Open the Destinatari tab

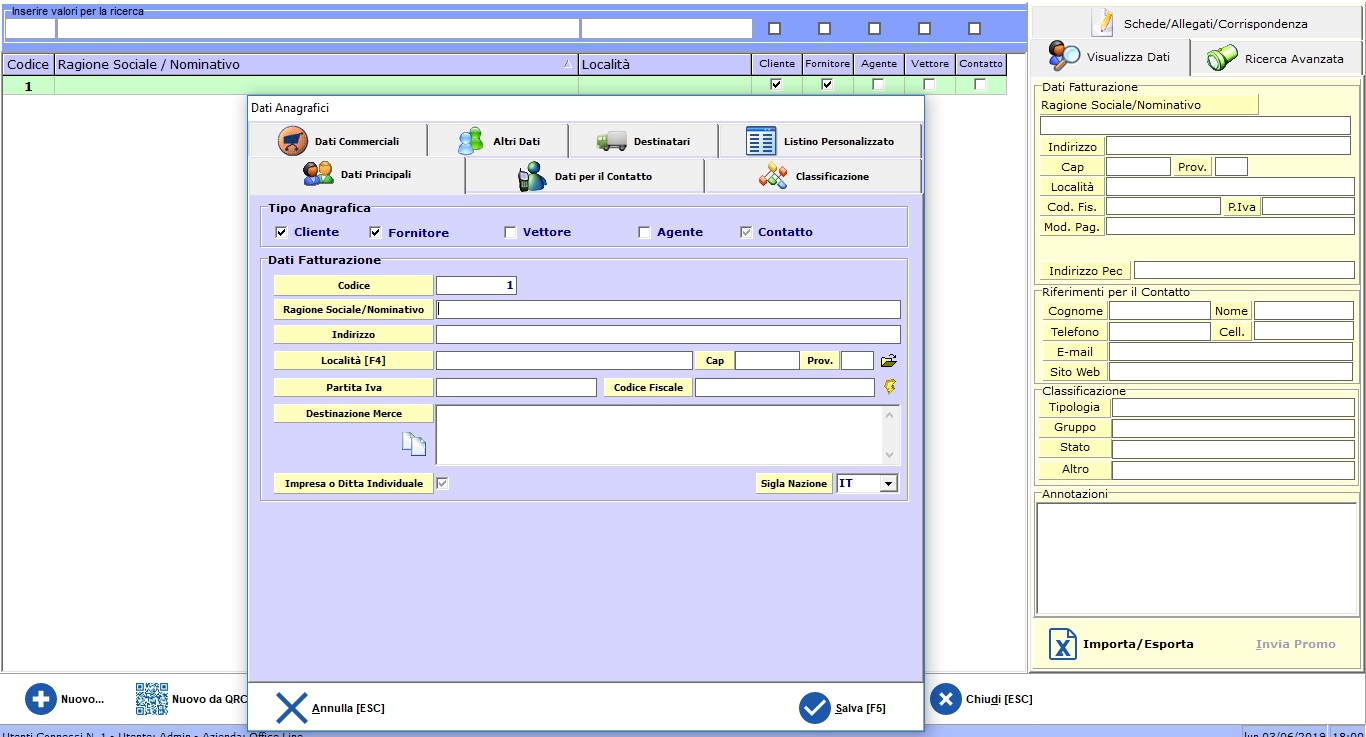(x=643, y=141)
